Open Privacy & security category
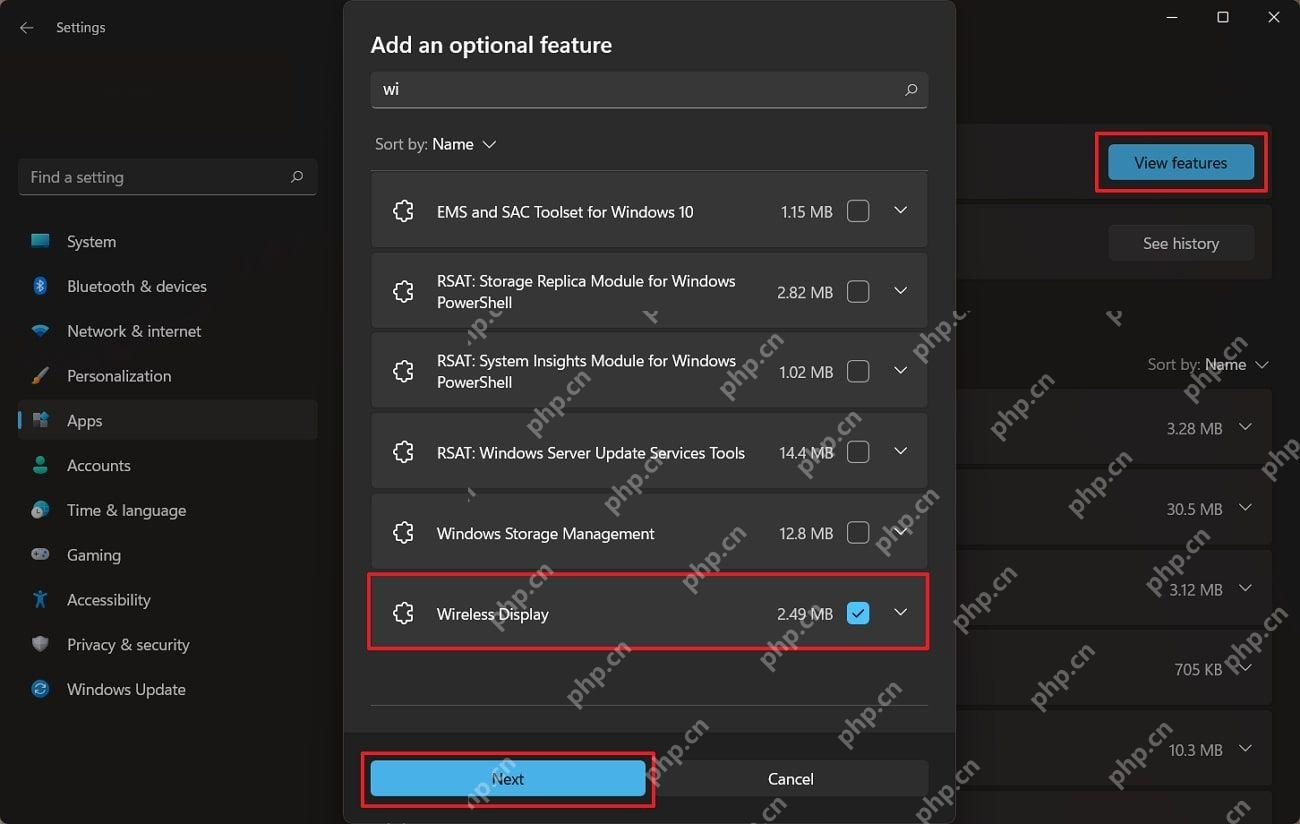Image resolution: width=1300 pixels, height=824 pixels. [168, 644]
